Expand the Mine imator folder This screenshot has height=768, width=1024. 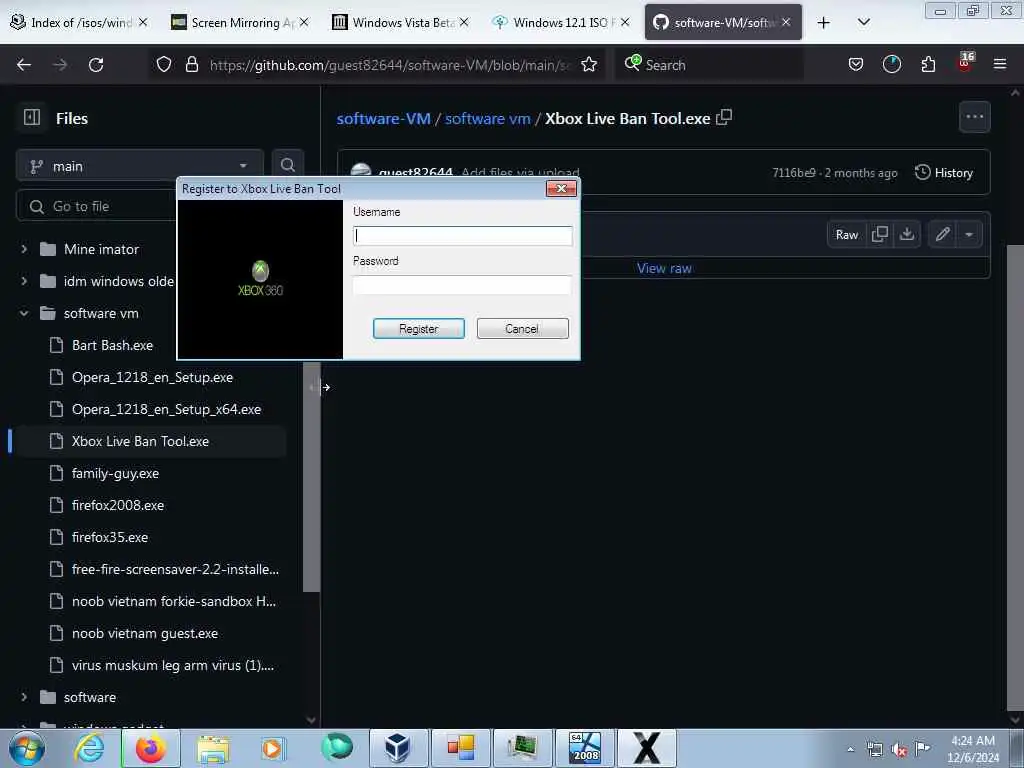[x=24, y=249]
